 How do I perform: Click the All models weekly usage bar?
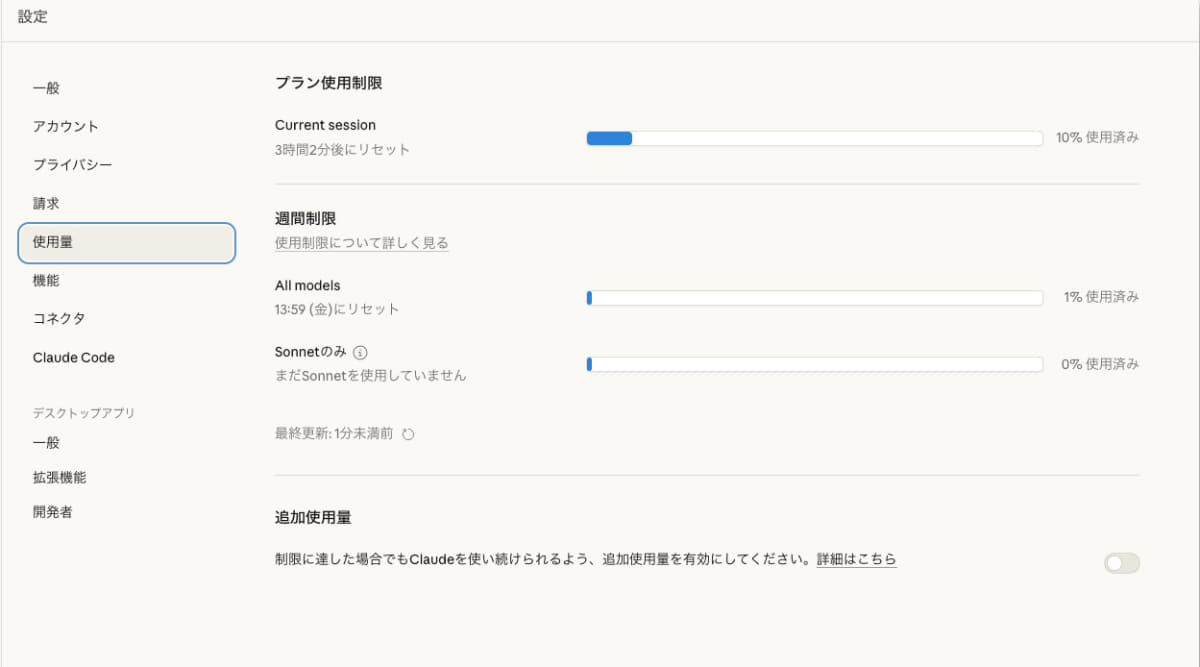pos(814,297)
